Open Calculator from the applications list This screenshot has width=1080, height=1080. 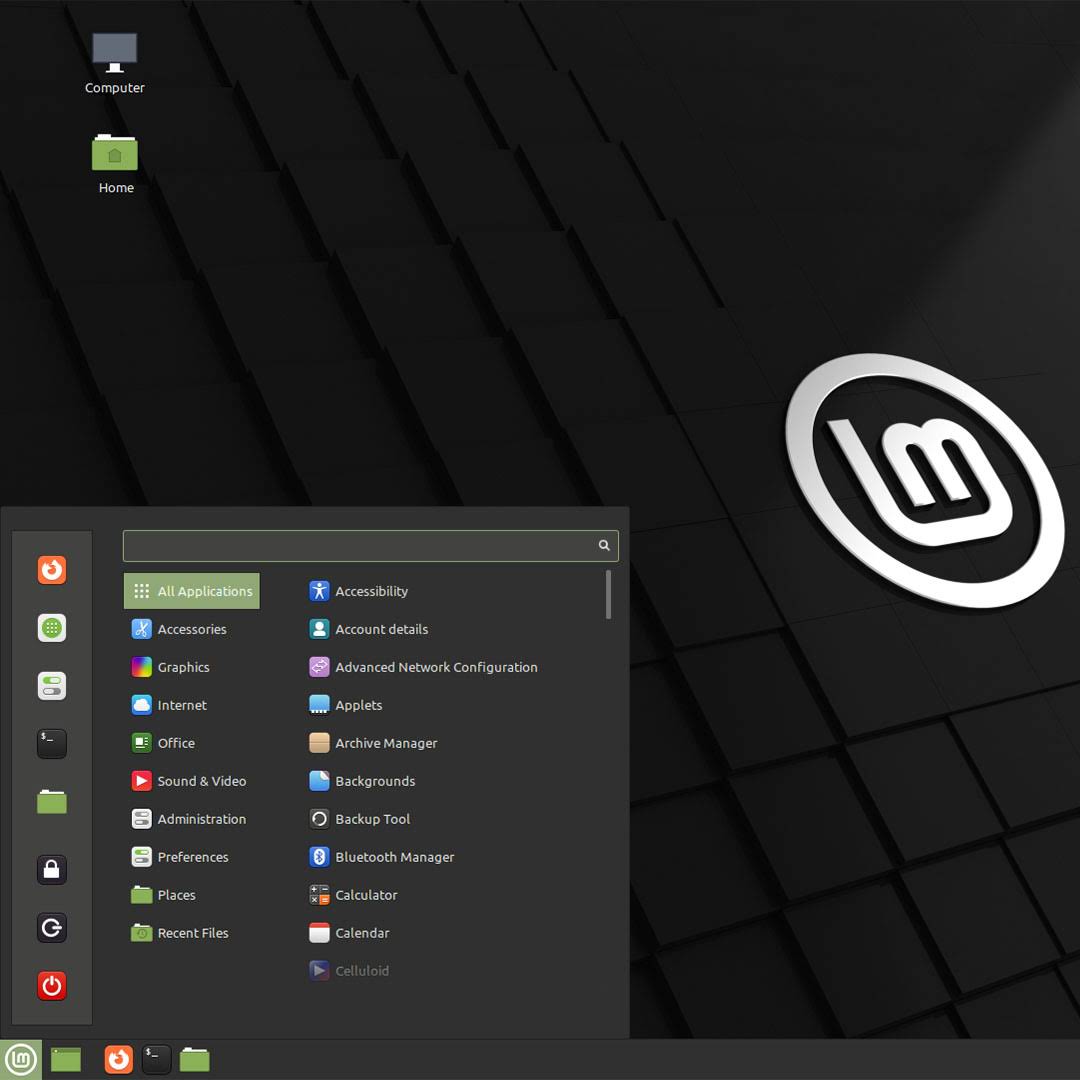(366, 895)
